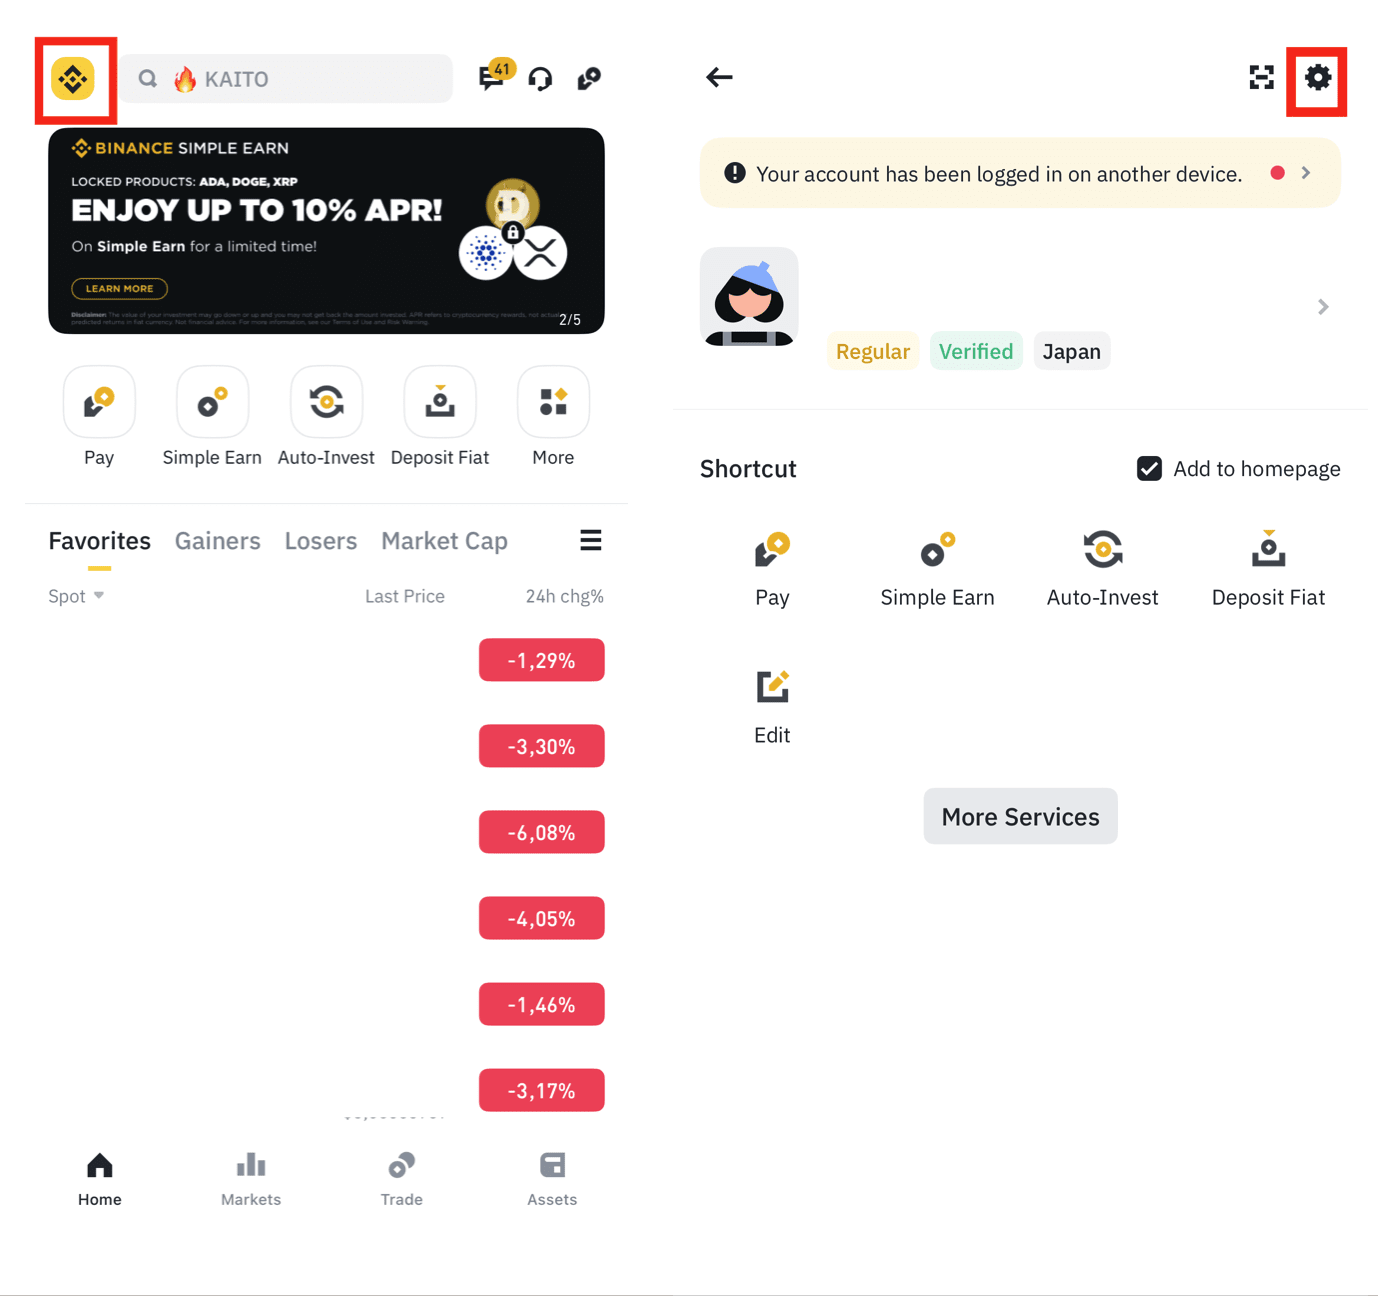Open the settings gear icon
Screen dimensions: 1378x1296
tap(1317, 78)
